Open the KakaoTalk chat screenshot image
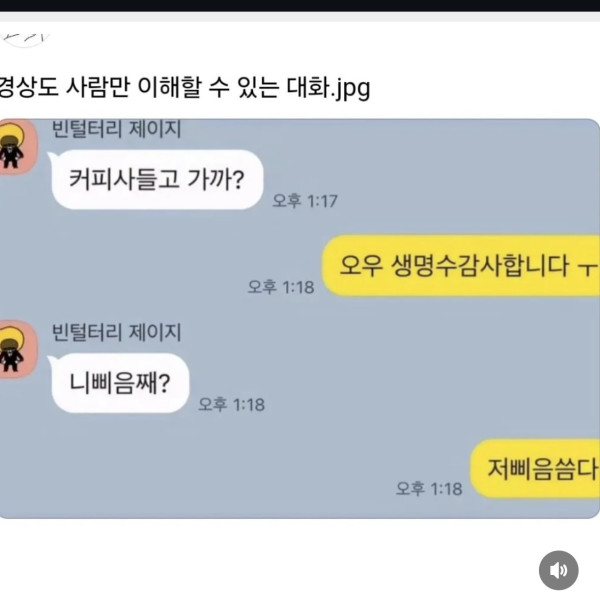Viewport: 600px width, 605px height. click(300, 319)
